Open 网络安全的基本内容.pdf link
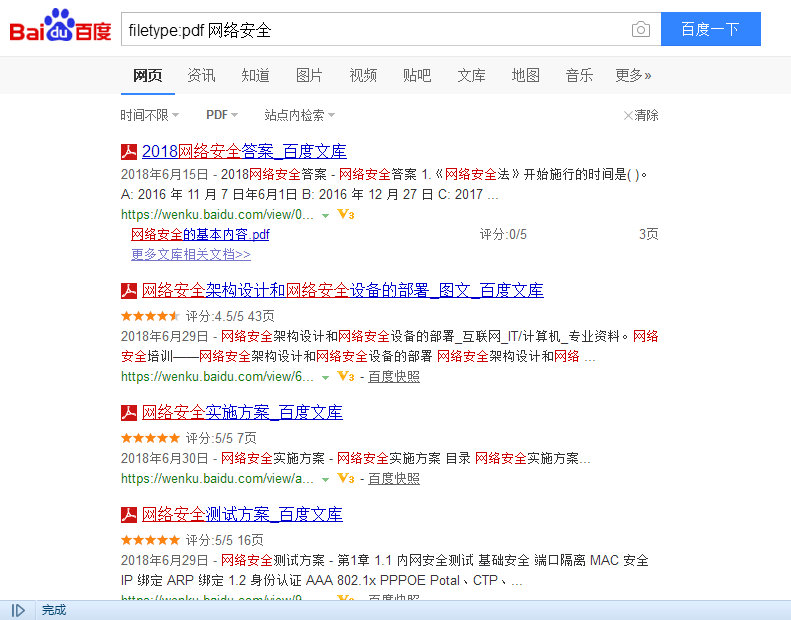The height and width of the screenshot is (620, 791). pos(200,235)
